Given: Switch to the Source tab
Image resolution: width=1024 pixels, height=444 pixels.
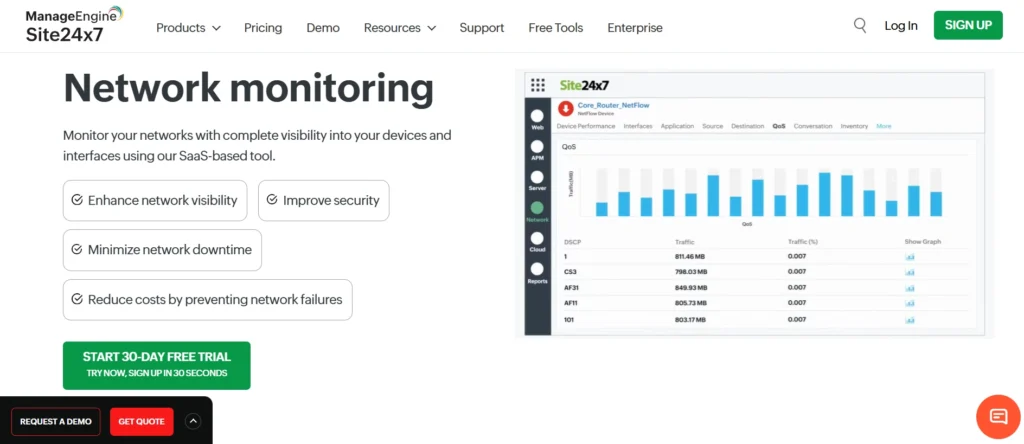Looking at the screenshot, I should [x=712, y=126].
